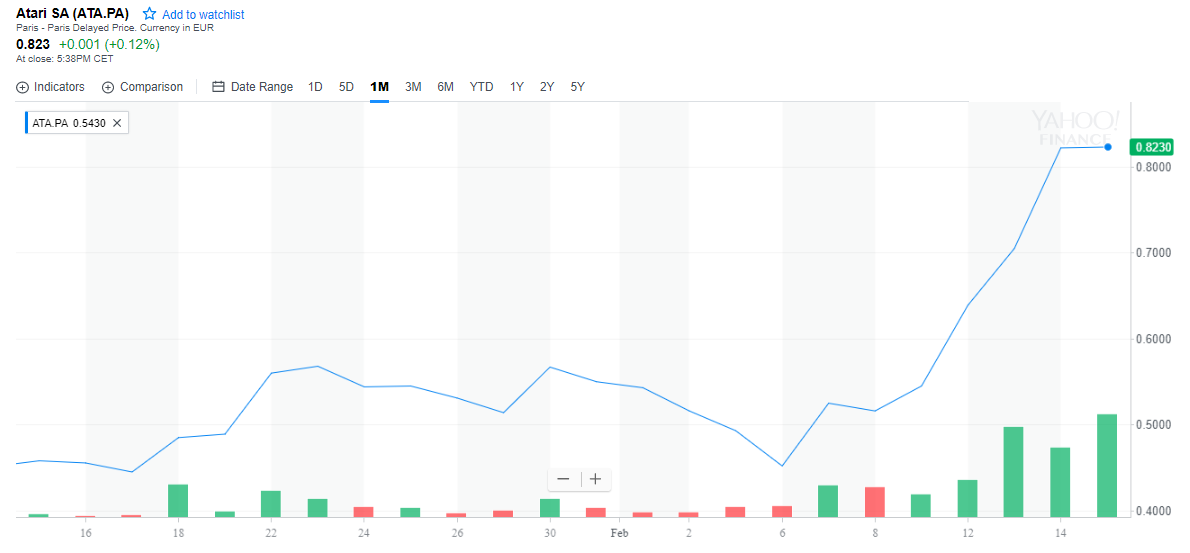This screenshot has width=1190, height=553.
Task: Click the active 1M range tab
Action: click(x=379, y=87)
